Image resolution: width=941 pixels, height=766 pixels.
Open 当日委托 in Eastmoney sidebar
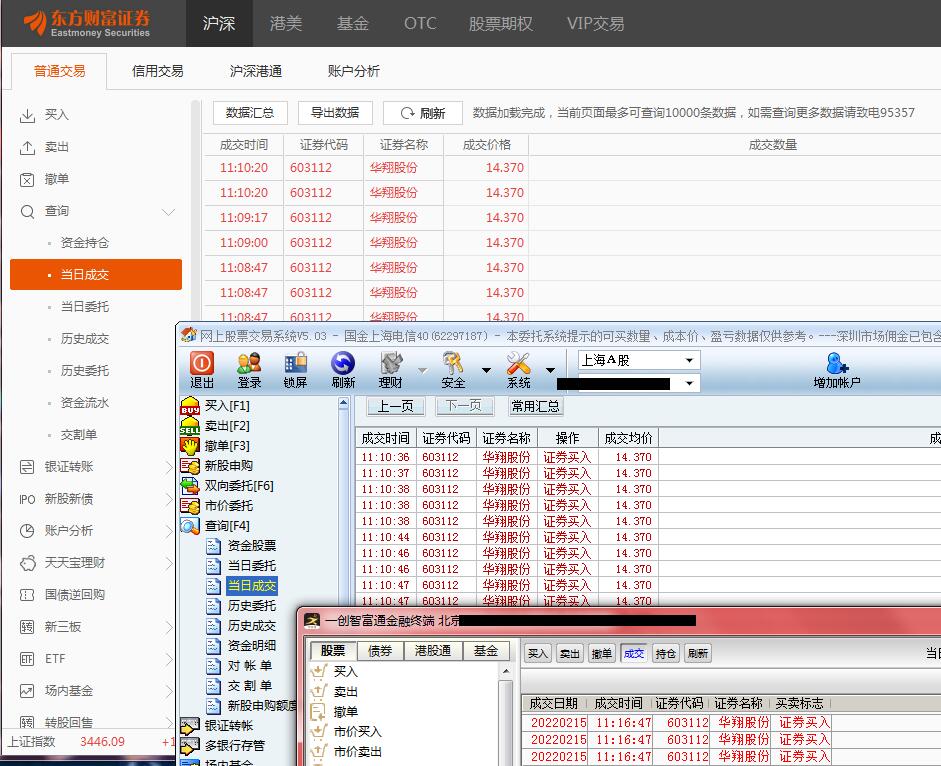85,307
